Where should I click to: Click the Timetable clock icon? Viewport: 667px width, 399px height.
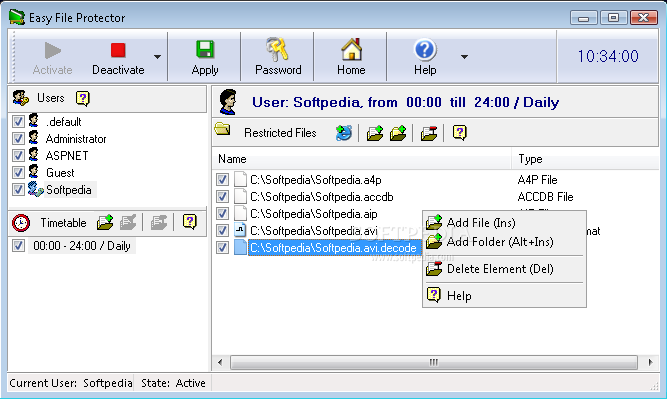21,223
